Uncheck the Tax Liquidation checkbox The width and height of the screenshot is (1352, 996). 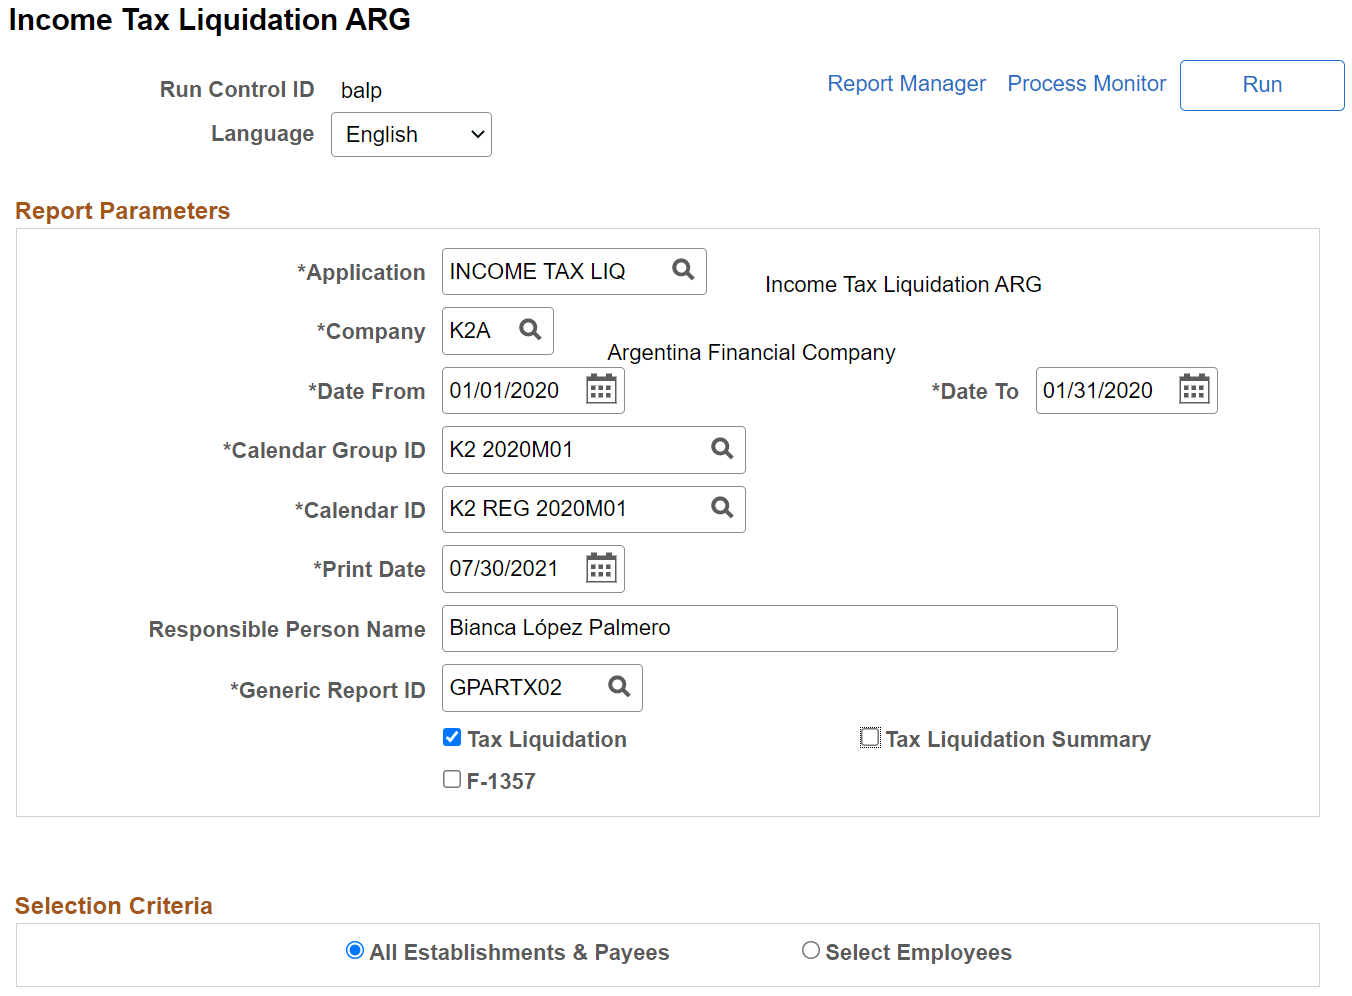point(452,737)
